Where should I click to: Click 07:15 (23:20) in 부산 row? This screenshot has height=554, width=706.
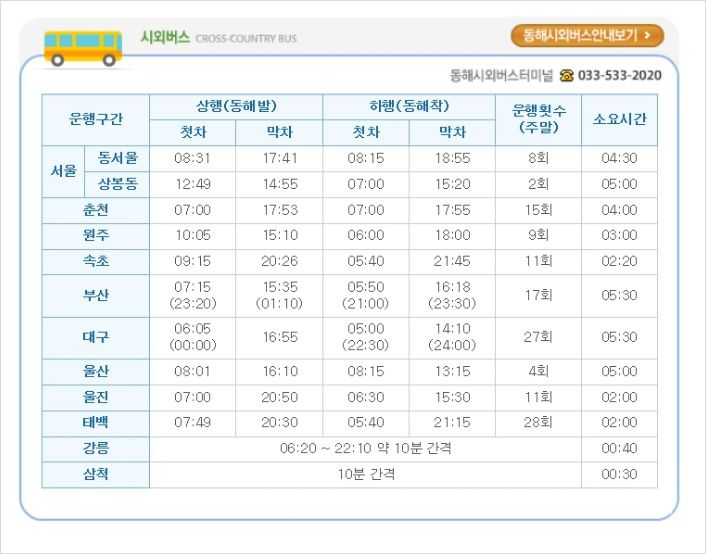pos(193,295)
